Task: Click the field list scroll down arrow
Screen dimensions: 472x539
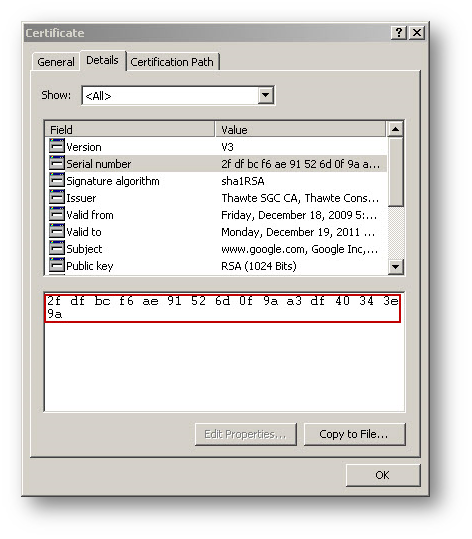Action: click(395, 266)
